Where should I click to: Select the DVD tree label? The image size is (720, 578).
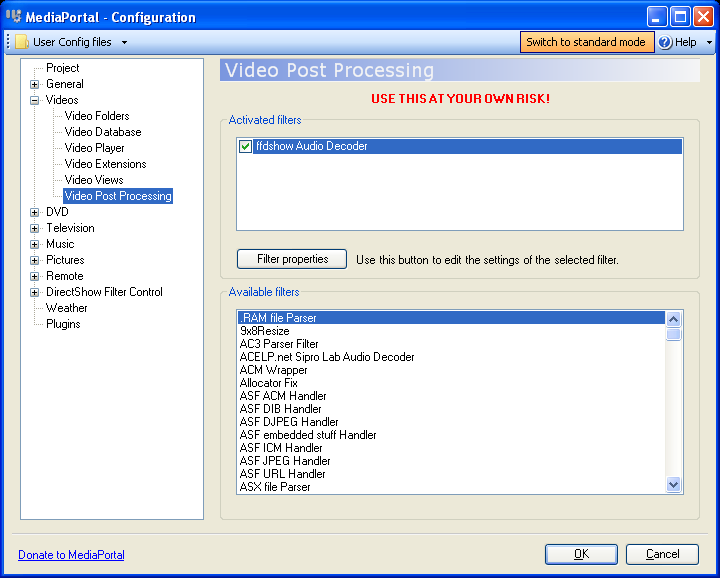tap(57, 212)
